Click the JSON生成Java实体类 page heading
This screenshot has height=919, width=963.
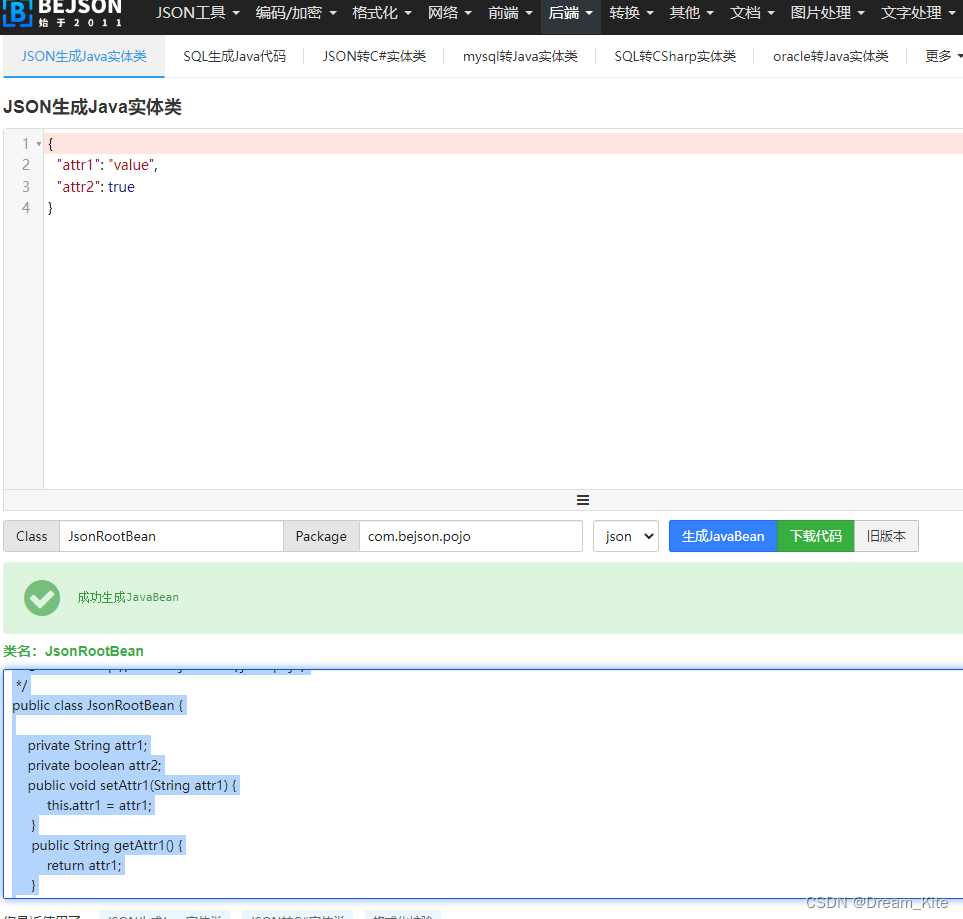point(92,107)
